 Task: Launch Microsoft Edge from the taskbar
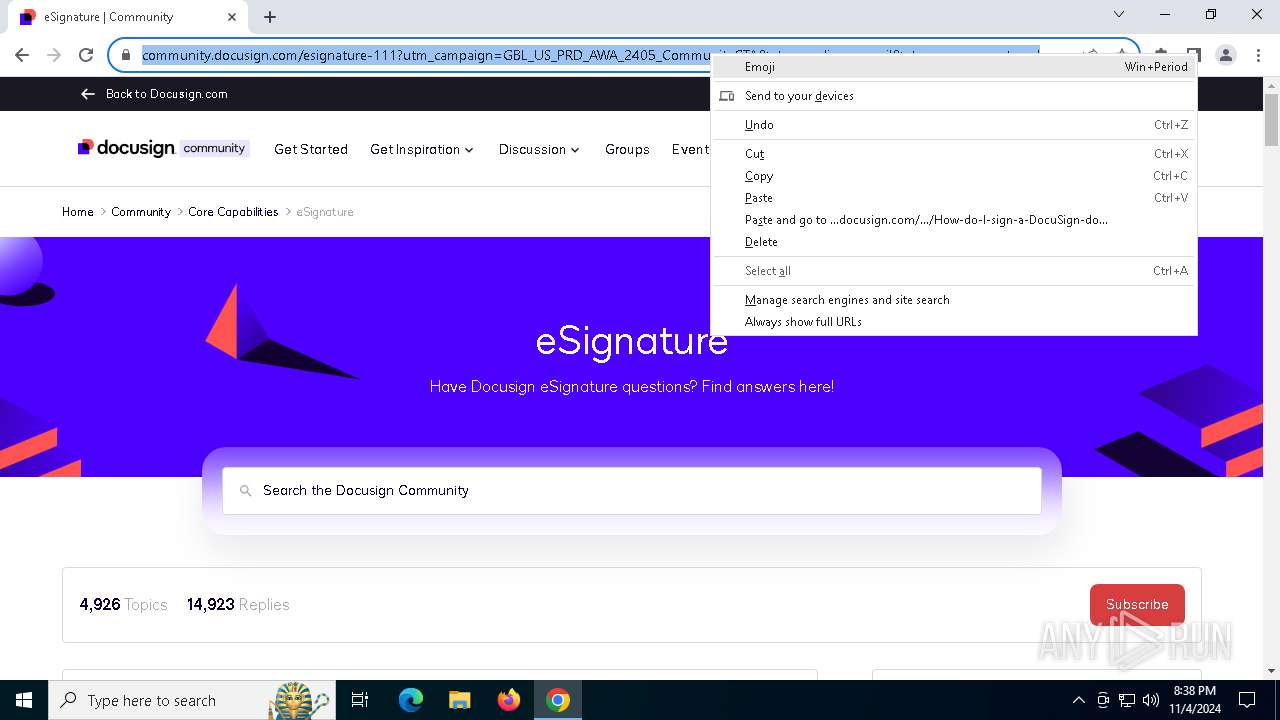point(411,700)
